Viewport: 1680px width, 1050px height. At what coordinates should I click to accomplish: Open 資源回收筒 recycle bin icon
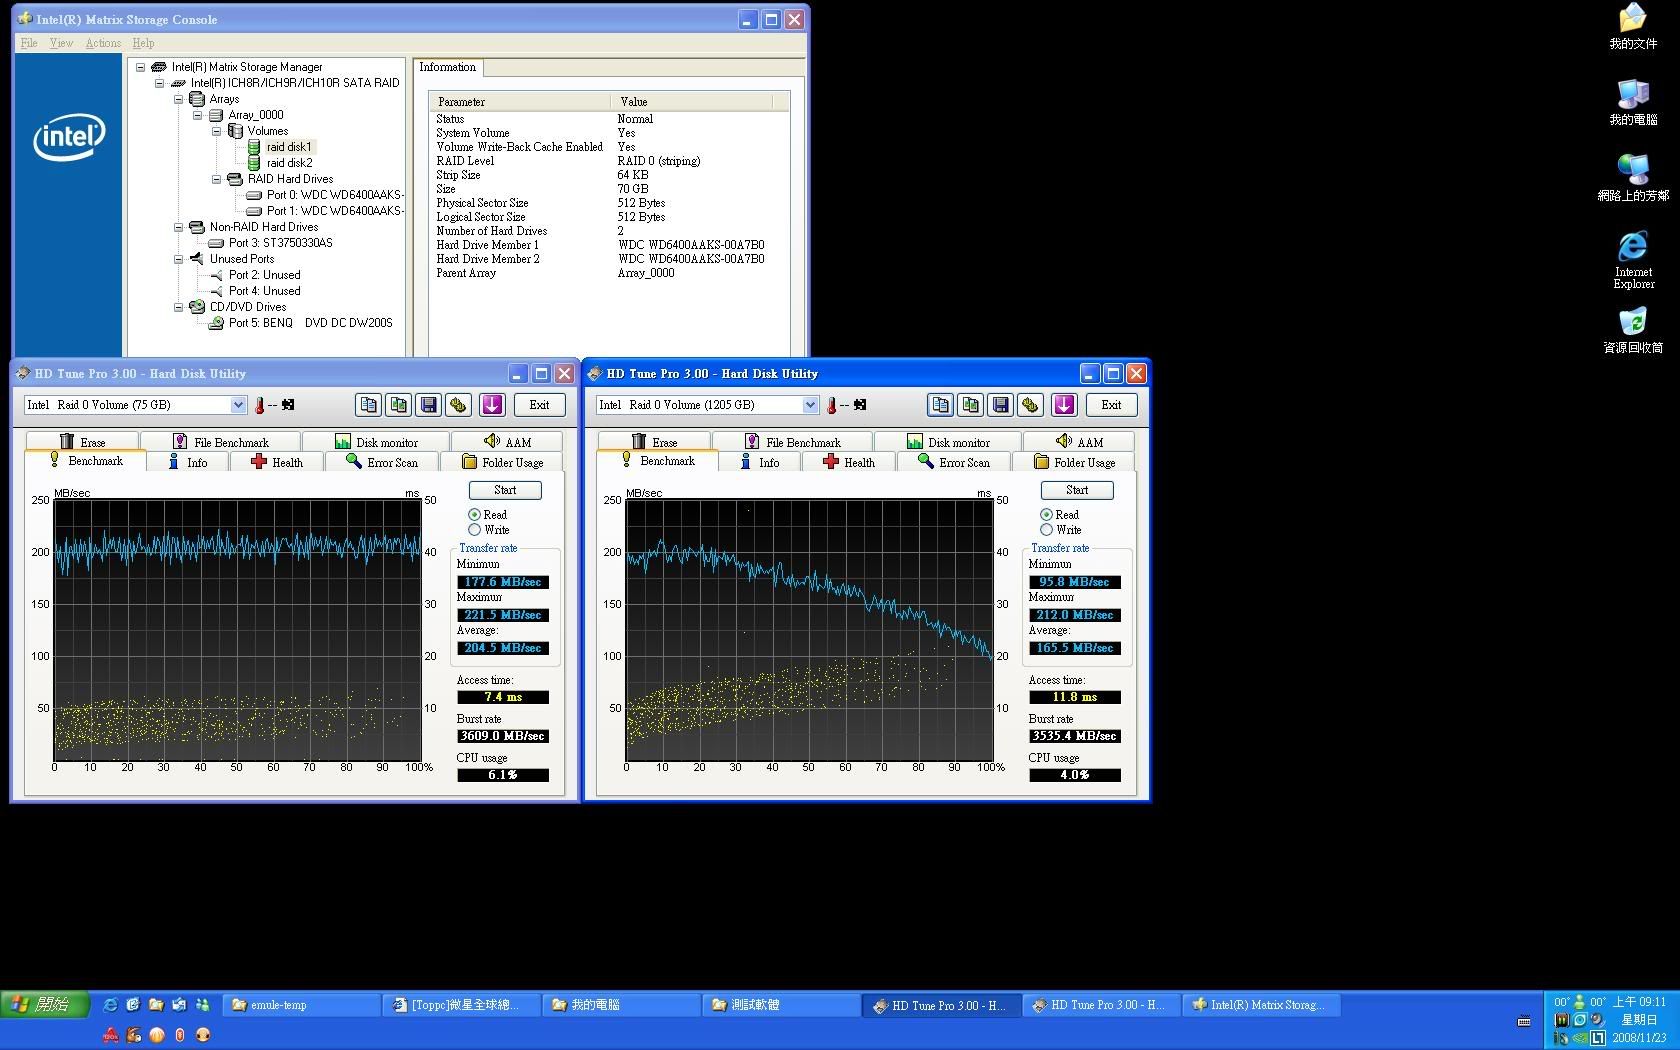tap(1633, 330)
